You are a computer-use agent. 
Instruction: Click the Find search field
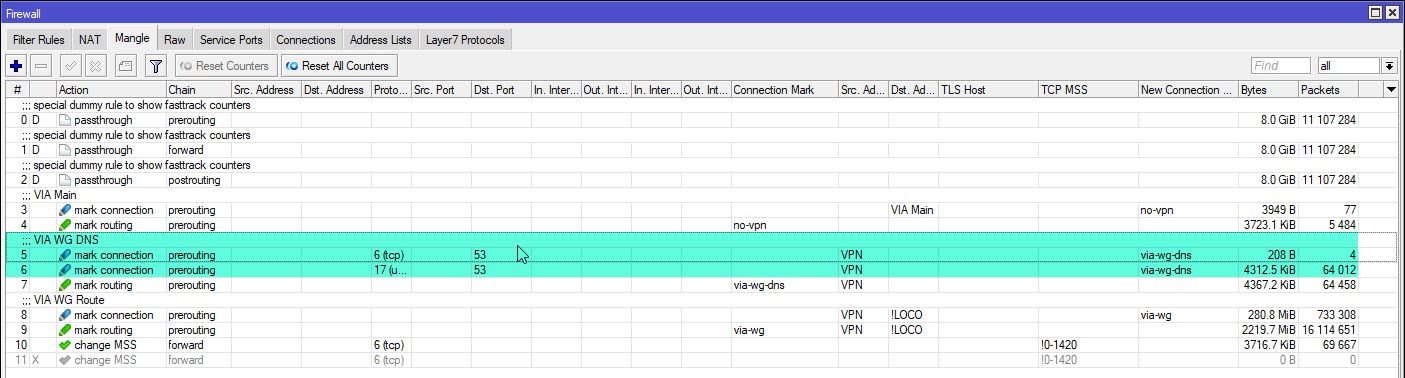point(1280,66)
